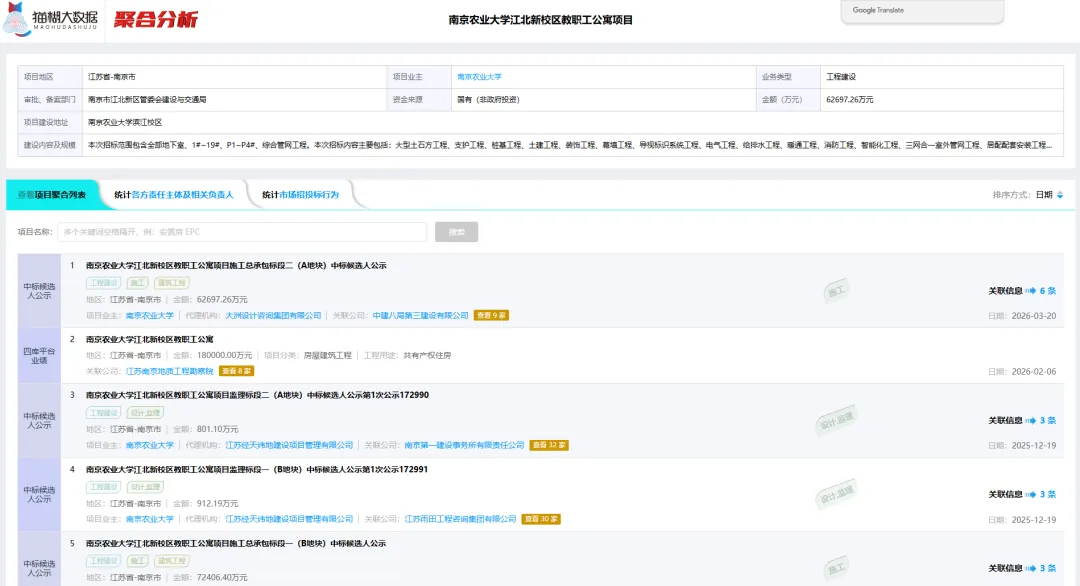
Task: Open 南京农业大学 owner link in result 1
Action: coord(149,315)
